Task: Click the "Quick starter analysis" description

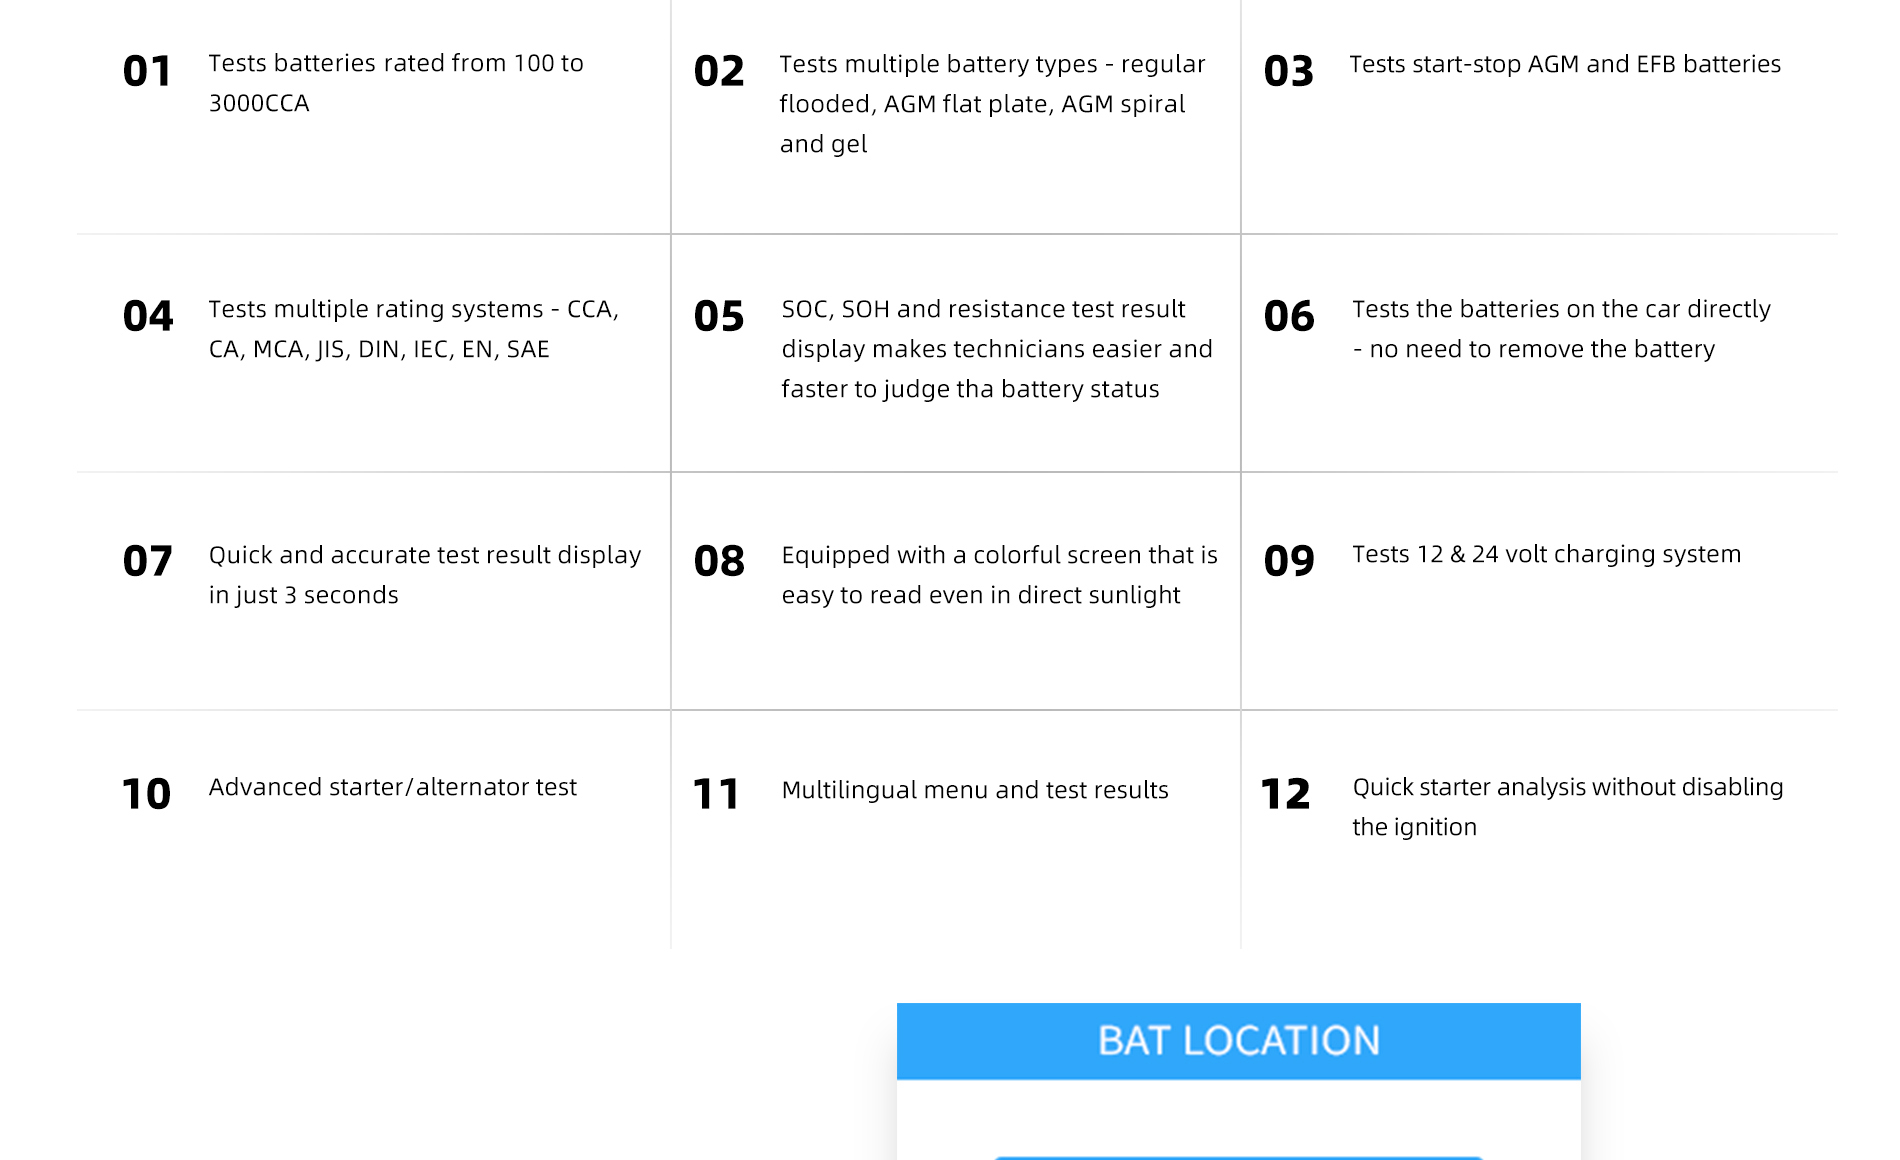Action: coord(1567,807)
